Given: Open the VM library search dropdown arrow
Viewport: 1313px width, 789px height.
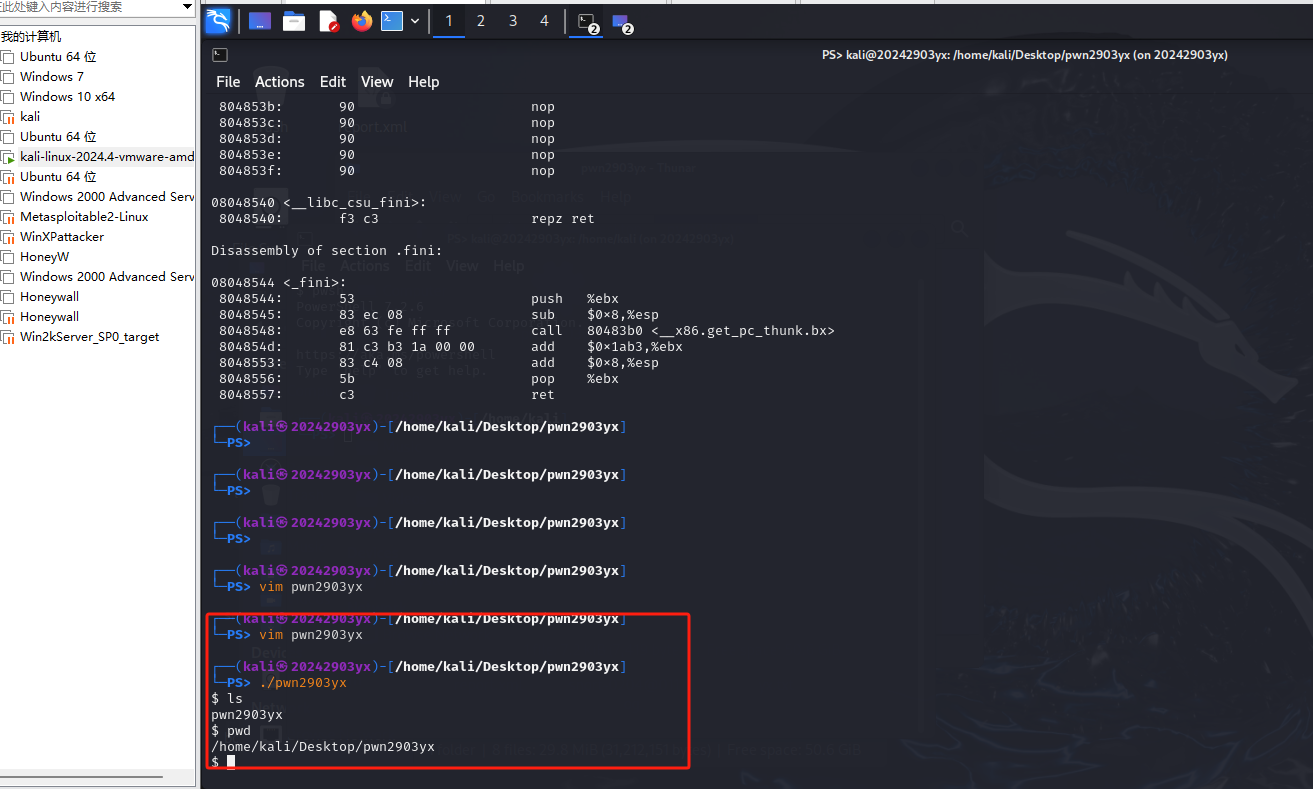Looking at the screenshot, I should click(187, 7).
